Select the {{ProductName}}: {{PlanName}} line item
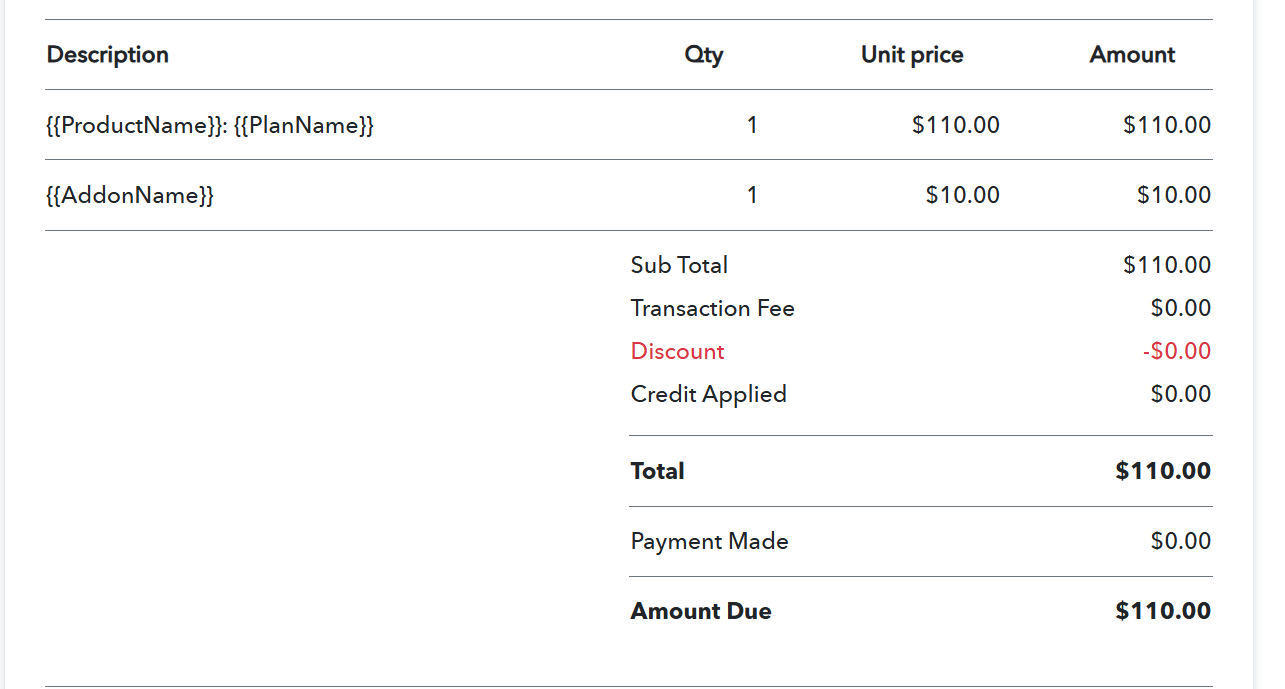 [210, 125]
